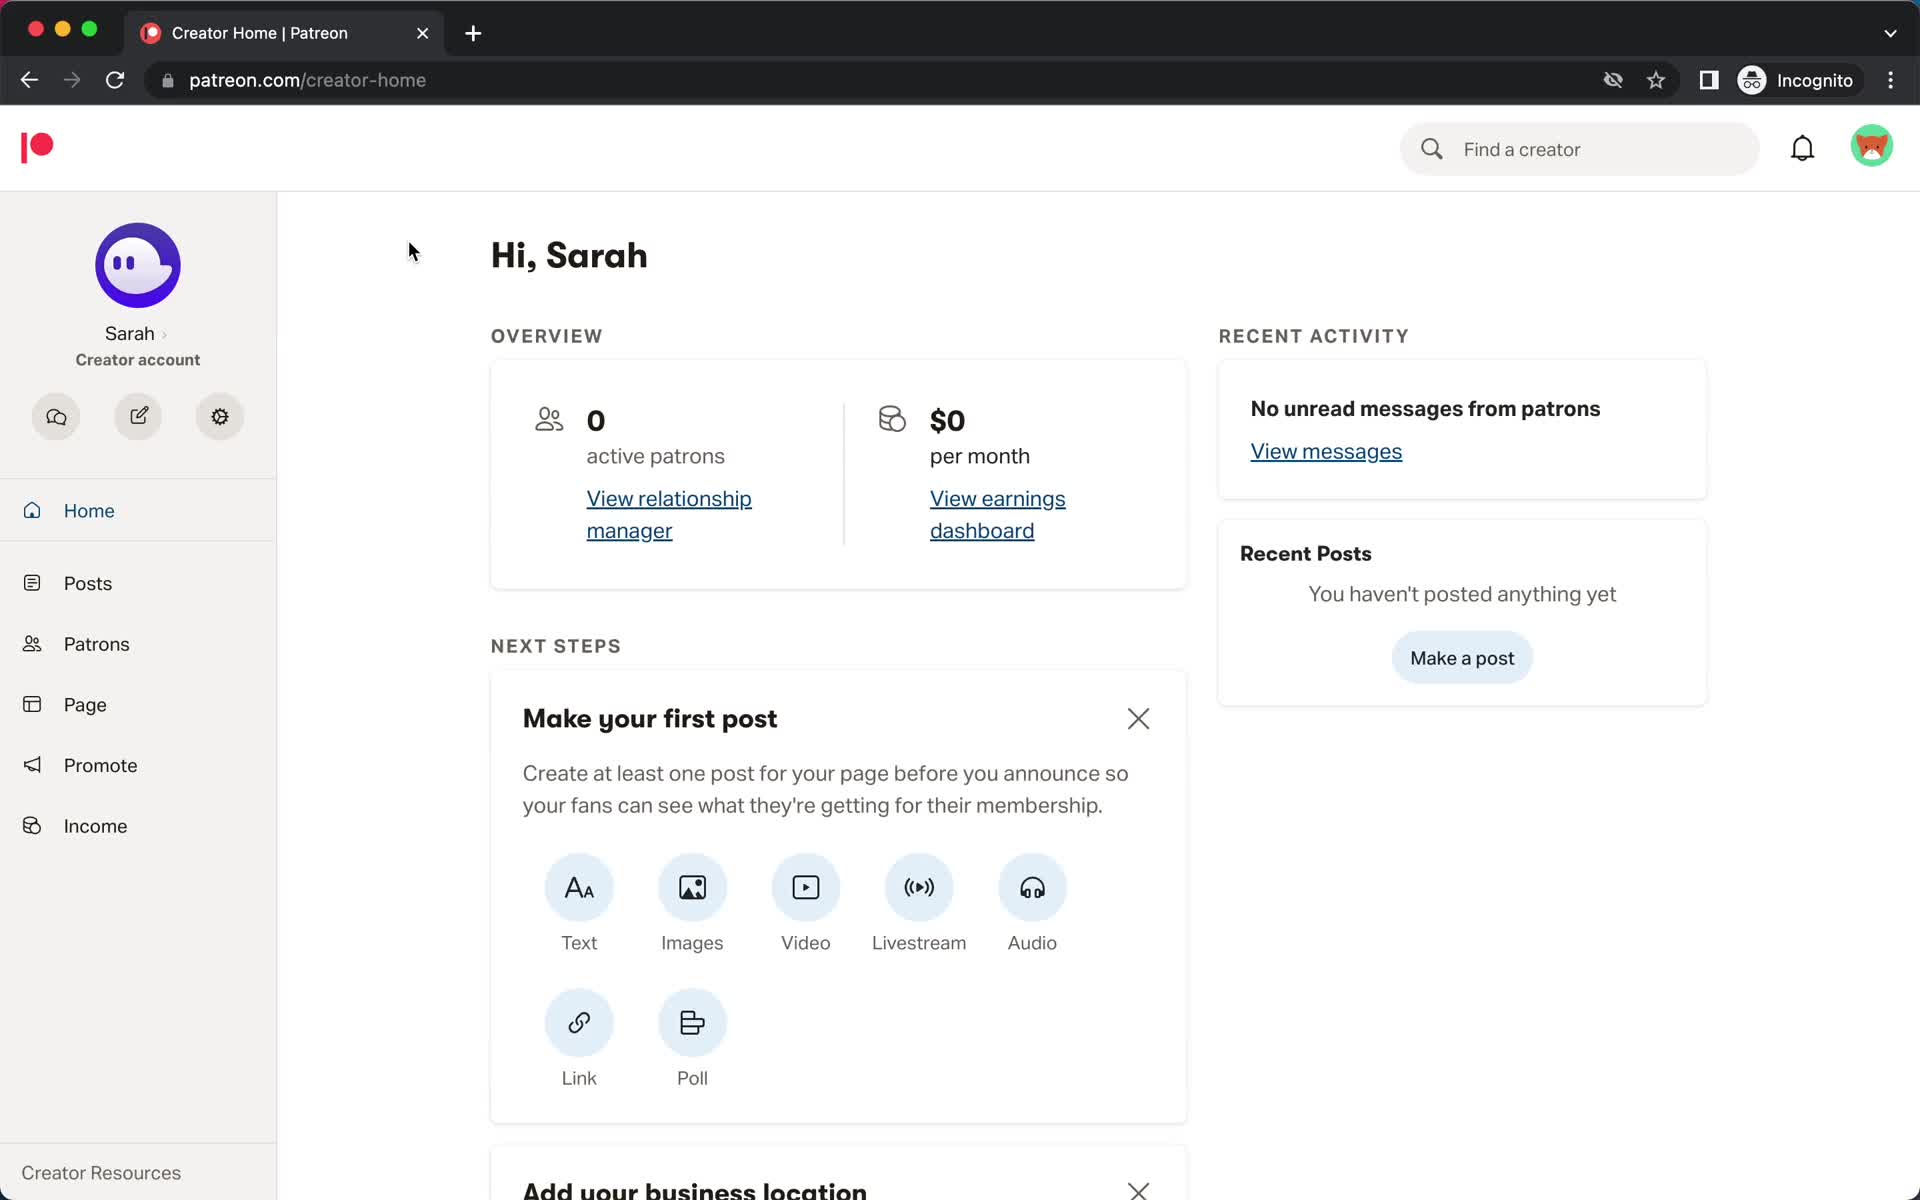The image size is (1920, 1200).
Task: Click the Make a post button
Action: pos(1462,657)
